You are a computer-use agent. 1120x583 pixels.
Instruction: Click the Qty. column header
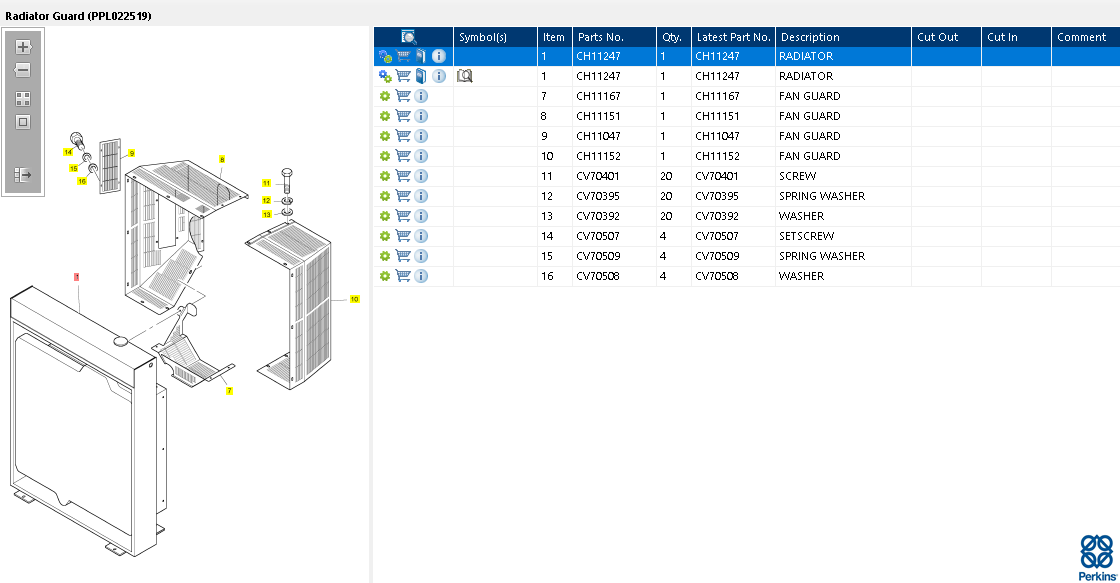[671, 37]
